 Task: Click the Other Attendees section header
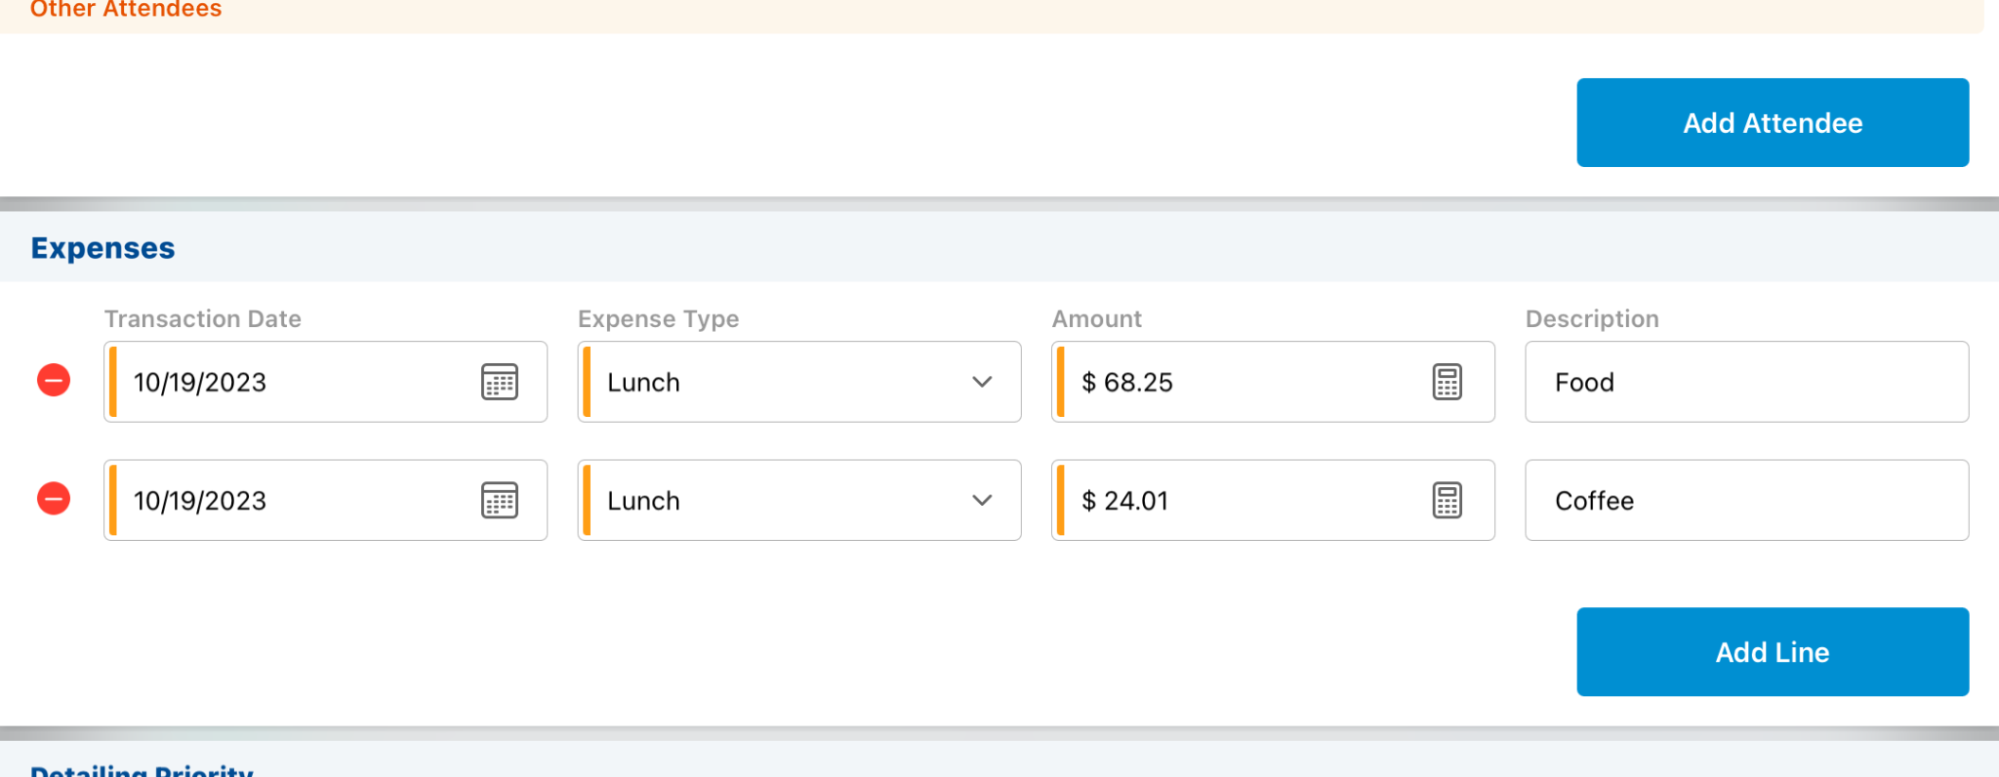(126, 10)
